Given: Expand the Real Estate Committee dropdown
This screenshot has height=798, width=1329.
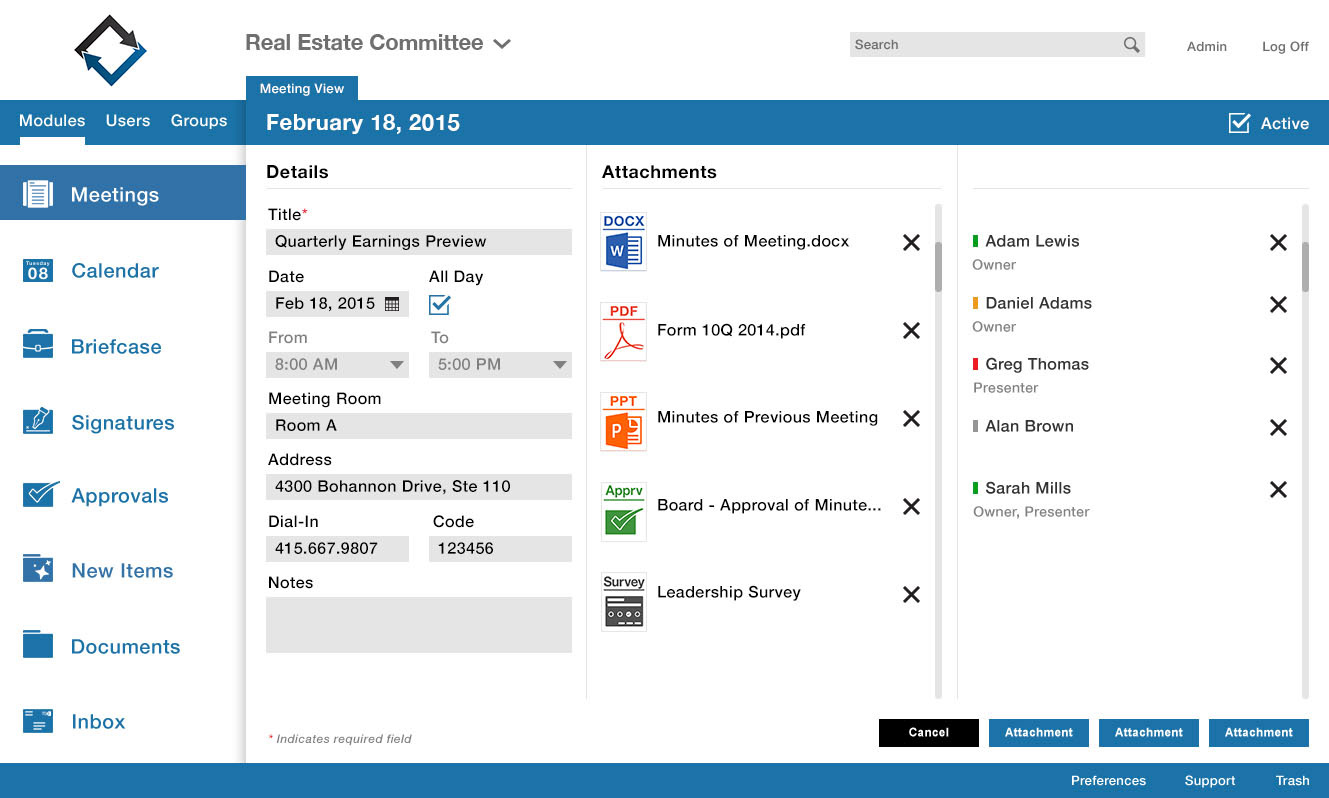Looking at the screenshot, I should click(502, 44).
